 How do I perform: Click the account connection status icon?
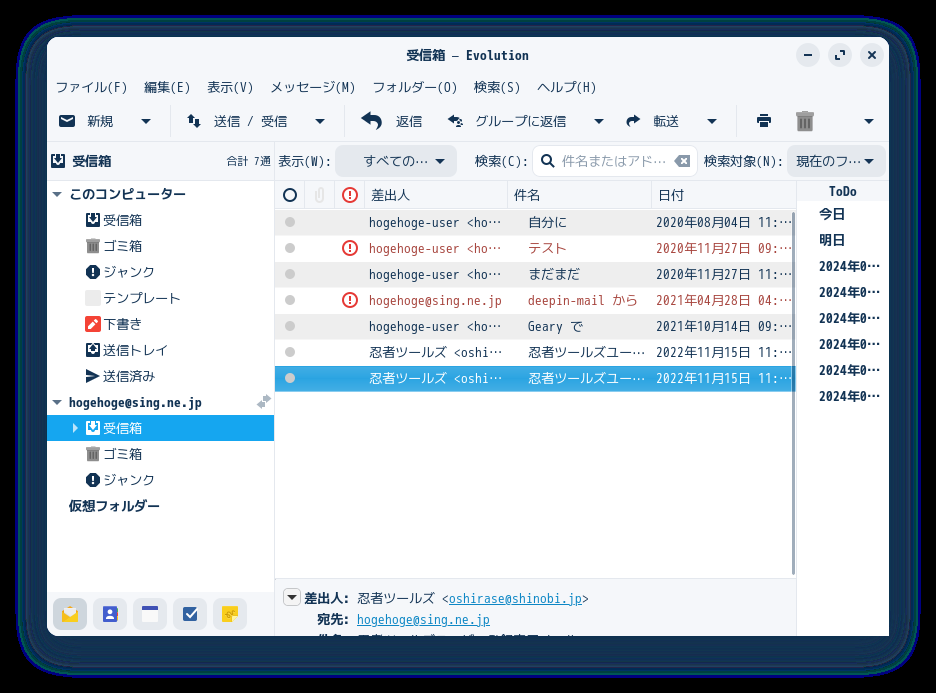pyautogui.click(x=263, y=402)
